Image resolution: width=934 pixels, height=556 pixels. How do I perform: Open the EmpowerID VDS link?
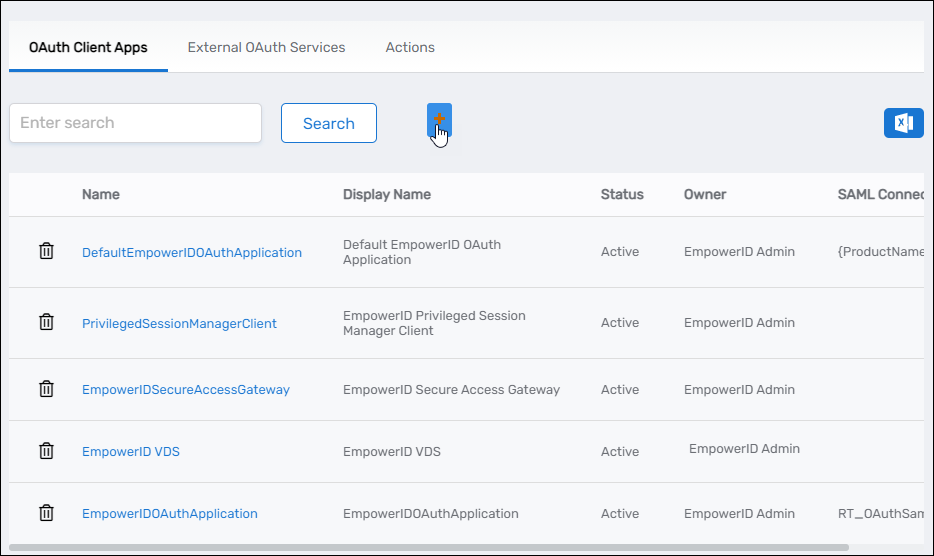click(x=130, y=452)
